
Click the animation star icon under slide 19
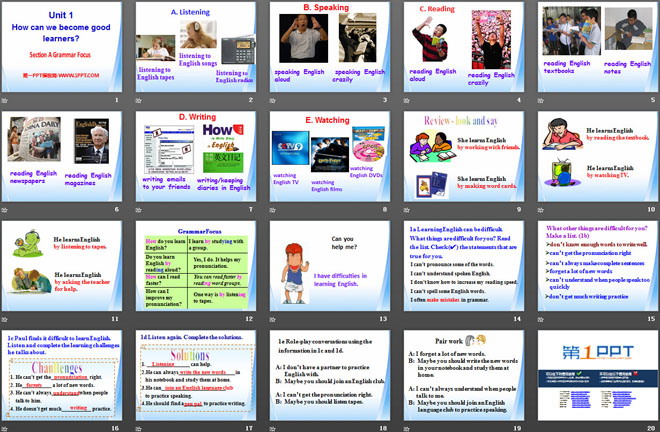(406, 429)
